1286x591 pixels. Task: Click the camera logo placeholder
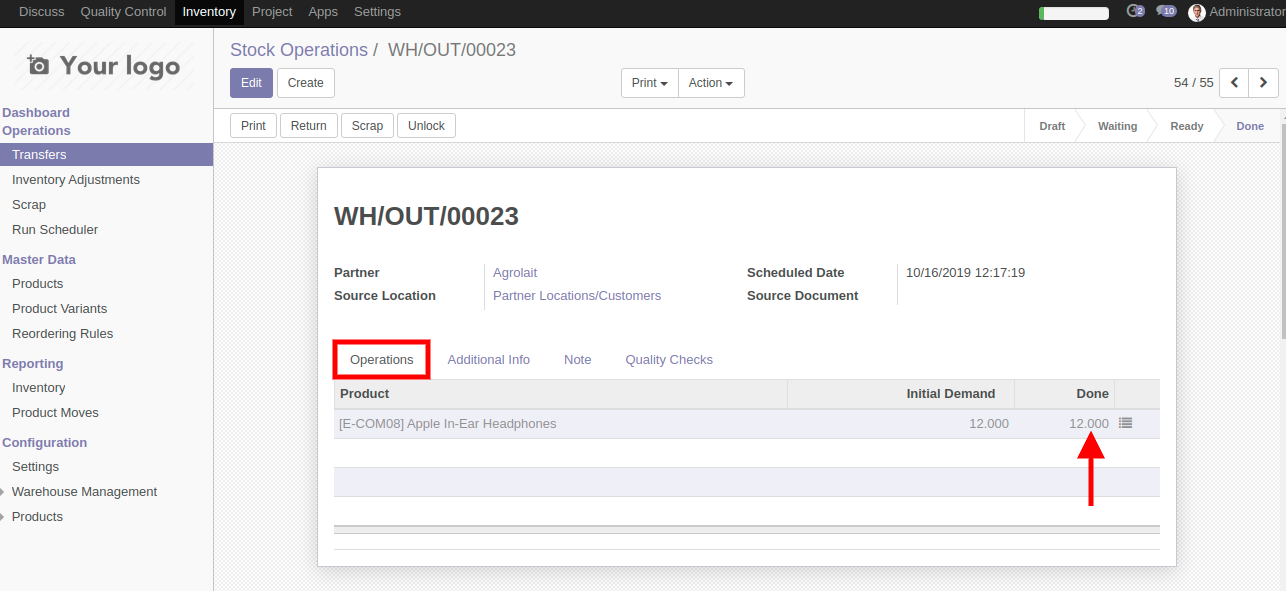click(x=38, y=66)
